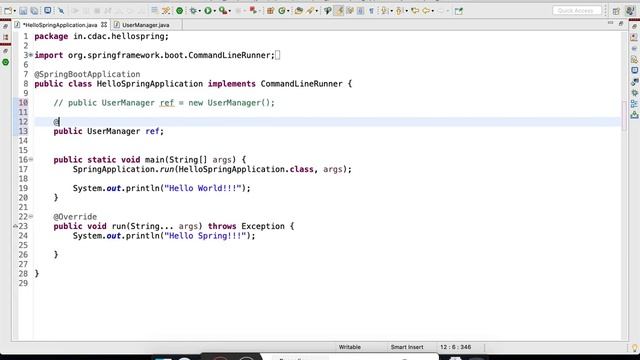Viewport: 640px width, 360px height.
Task: Switch to the UserManager.java tab
Action: pos(146,25)
